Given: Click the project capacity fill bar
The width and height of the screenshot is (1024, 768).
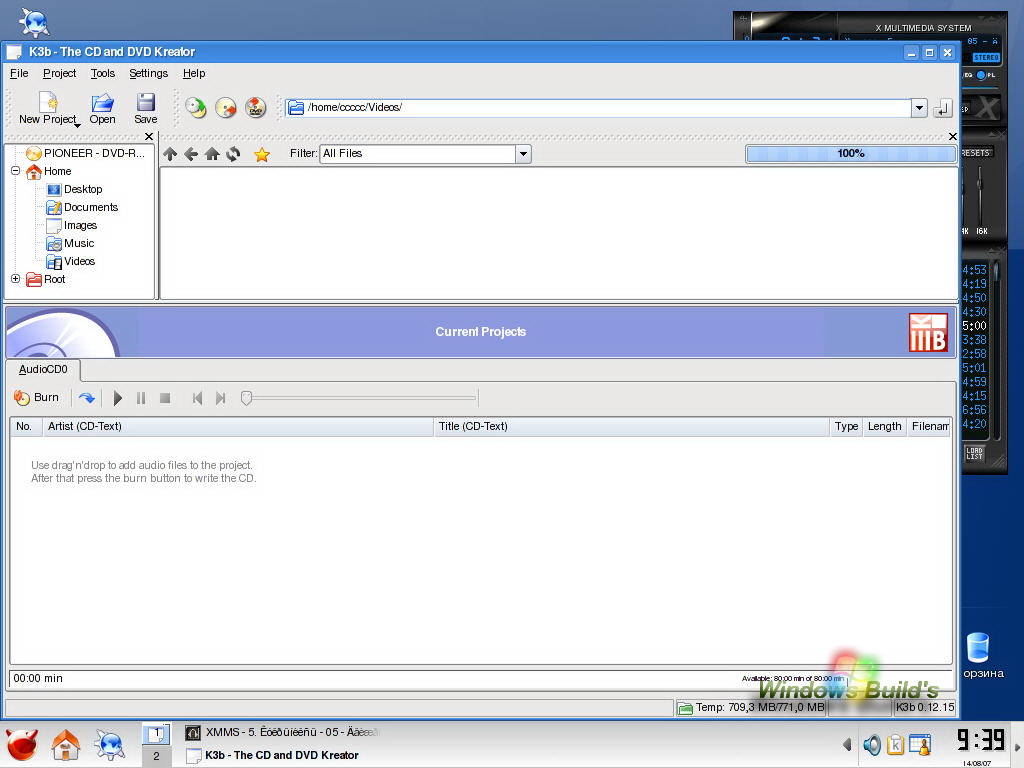Looking at the screenshot, I should click(481, 679).
